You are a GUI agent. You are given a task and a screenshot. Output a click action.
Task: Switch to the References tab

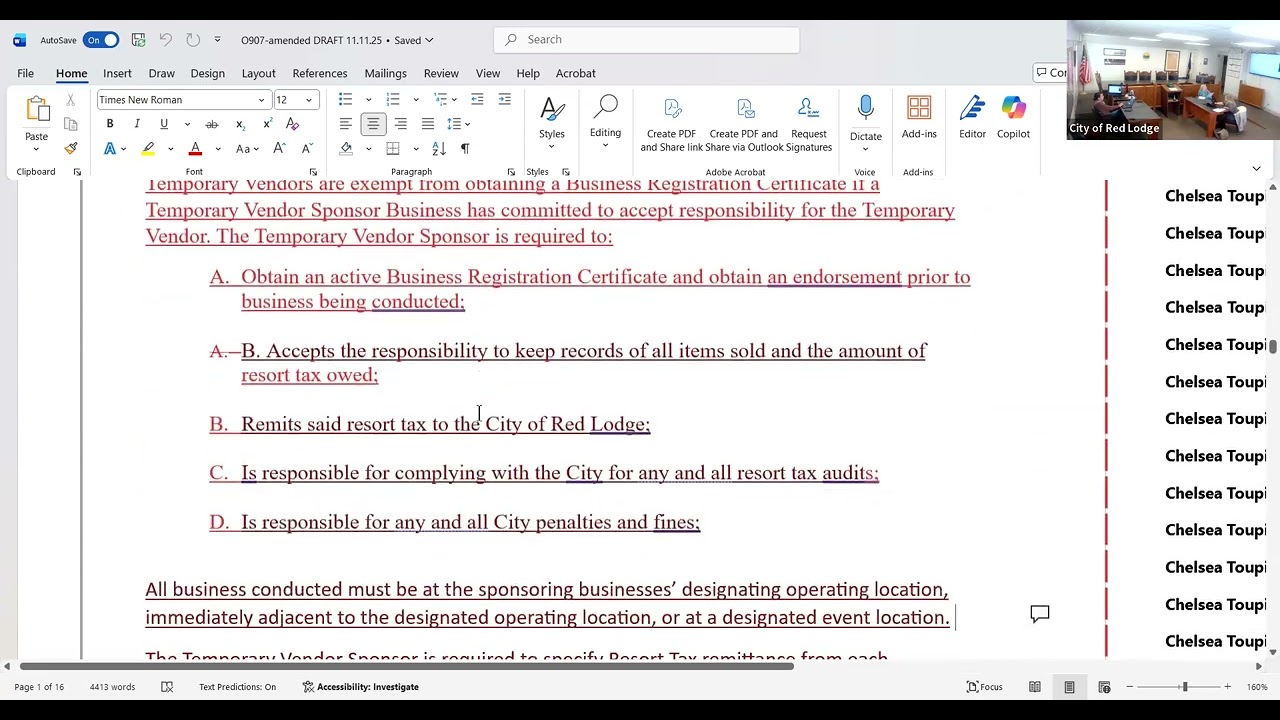coord(320,73)
